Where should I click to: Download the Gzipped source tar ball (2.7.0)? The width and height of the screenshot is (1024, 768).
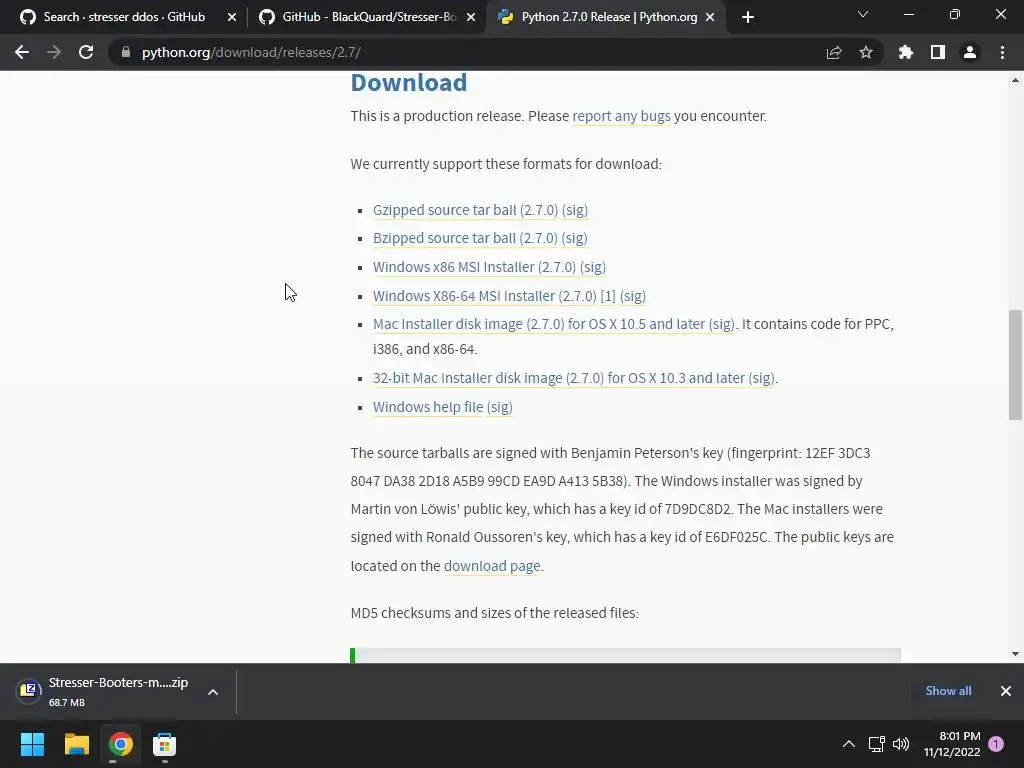click(x=466, y=210)
